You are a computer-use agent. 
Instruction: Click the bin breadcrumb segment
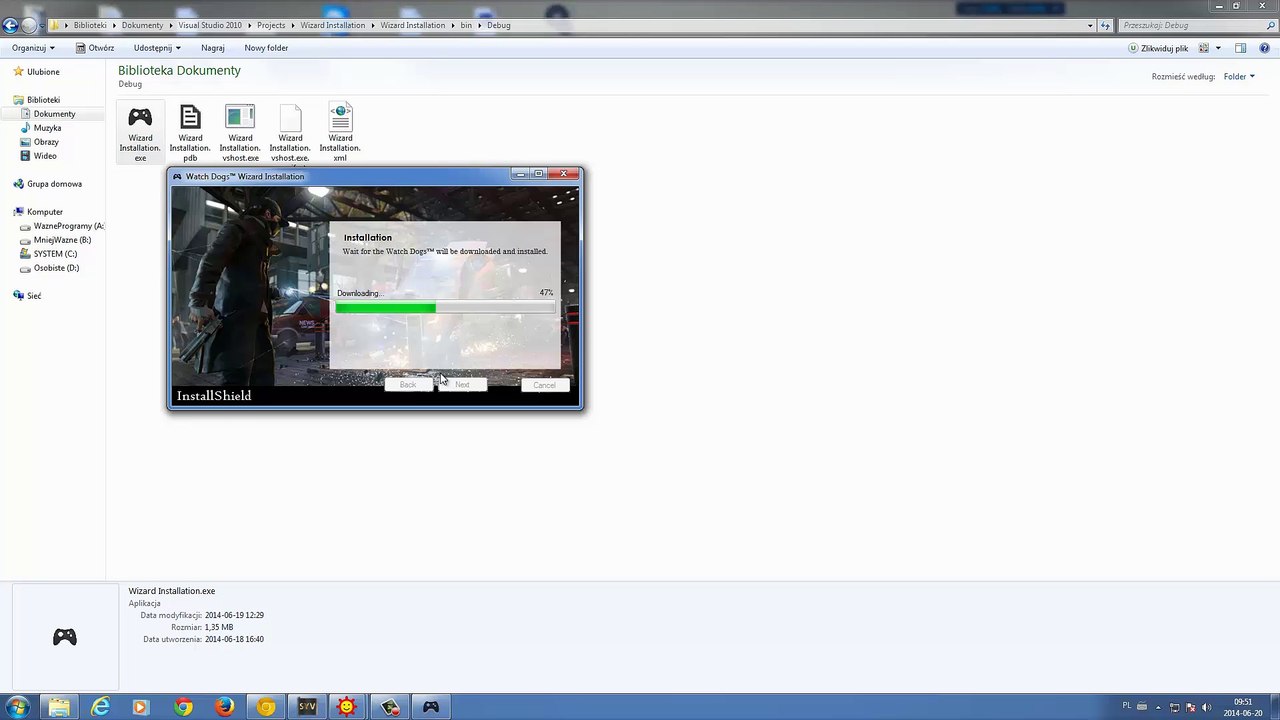(466, 25)
